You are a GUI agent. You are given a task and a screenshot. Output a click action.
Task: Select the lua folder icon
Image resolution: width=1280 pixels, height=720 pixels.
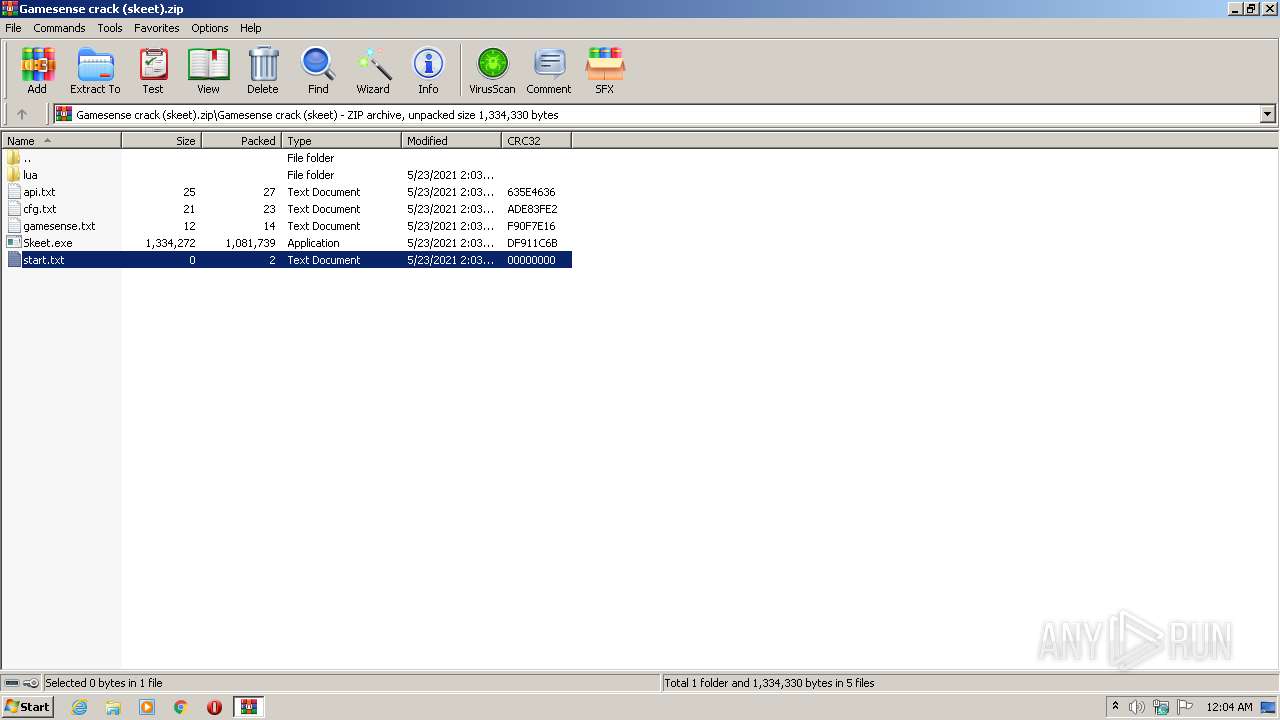(x=14, y=175)
